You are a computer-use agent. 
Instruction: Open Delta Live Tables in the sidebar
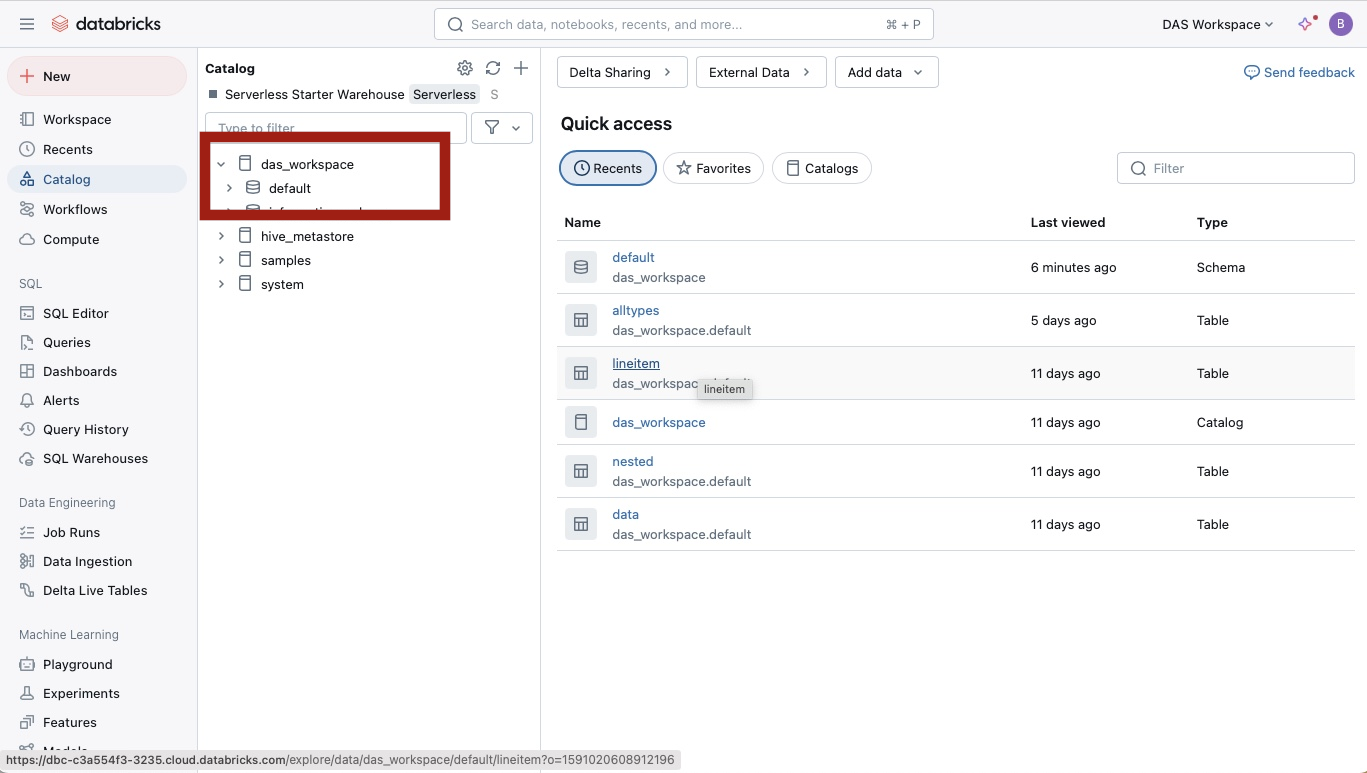click(97, 590)
